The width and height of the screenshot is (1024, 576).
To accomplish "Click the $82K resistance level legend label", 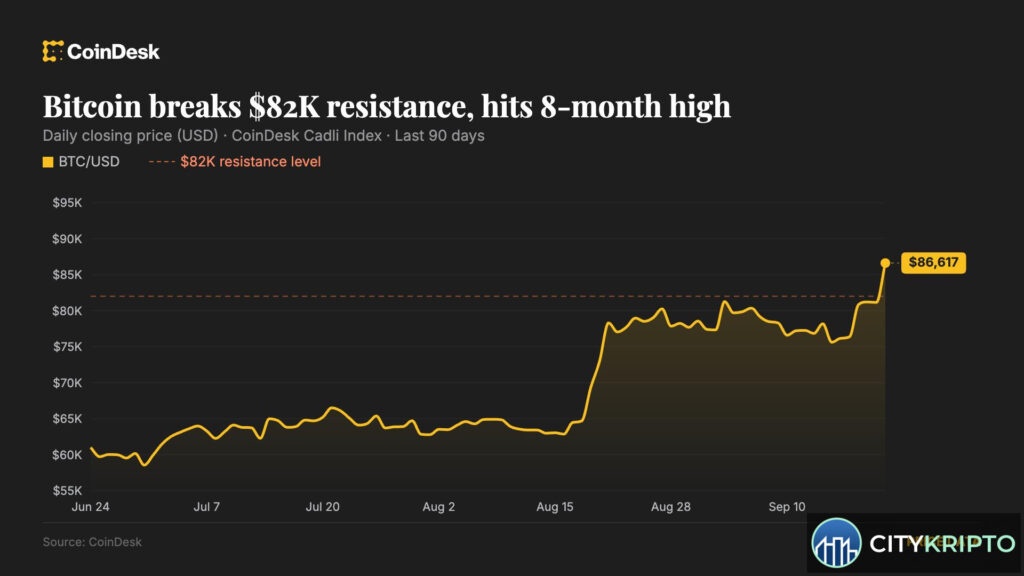I will click(x=251, y=161).
